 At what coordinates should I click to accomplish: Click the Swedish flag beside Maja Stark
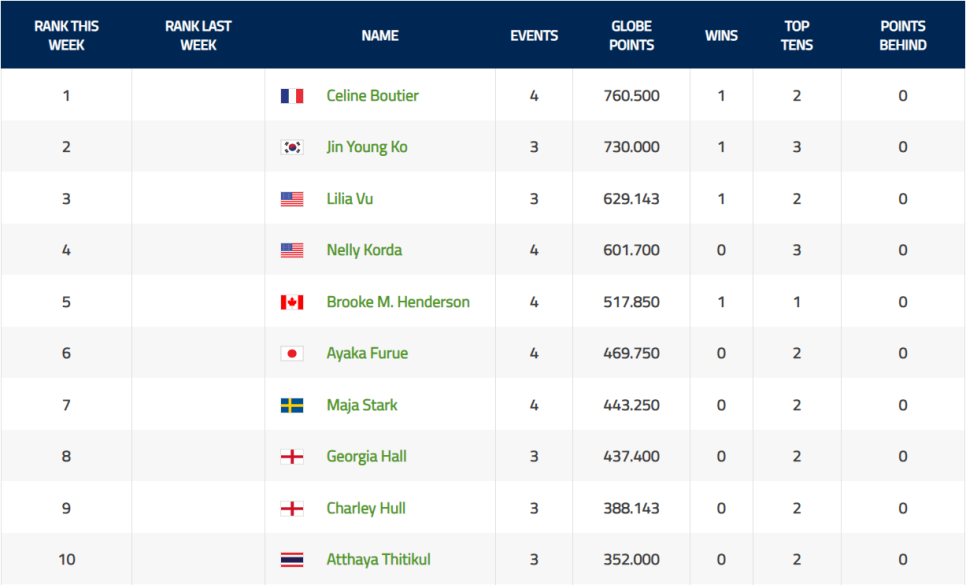pyautogui.click(x=292, y=405)
